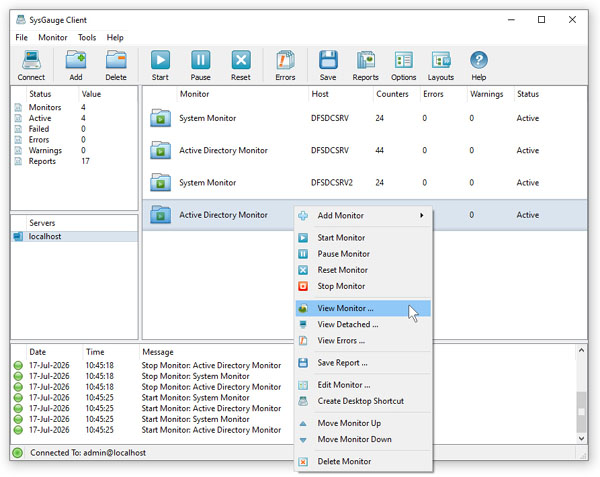Open the Monitor menu
600x477 pixels.
point(53,37)
